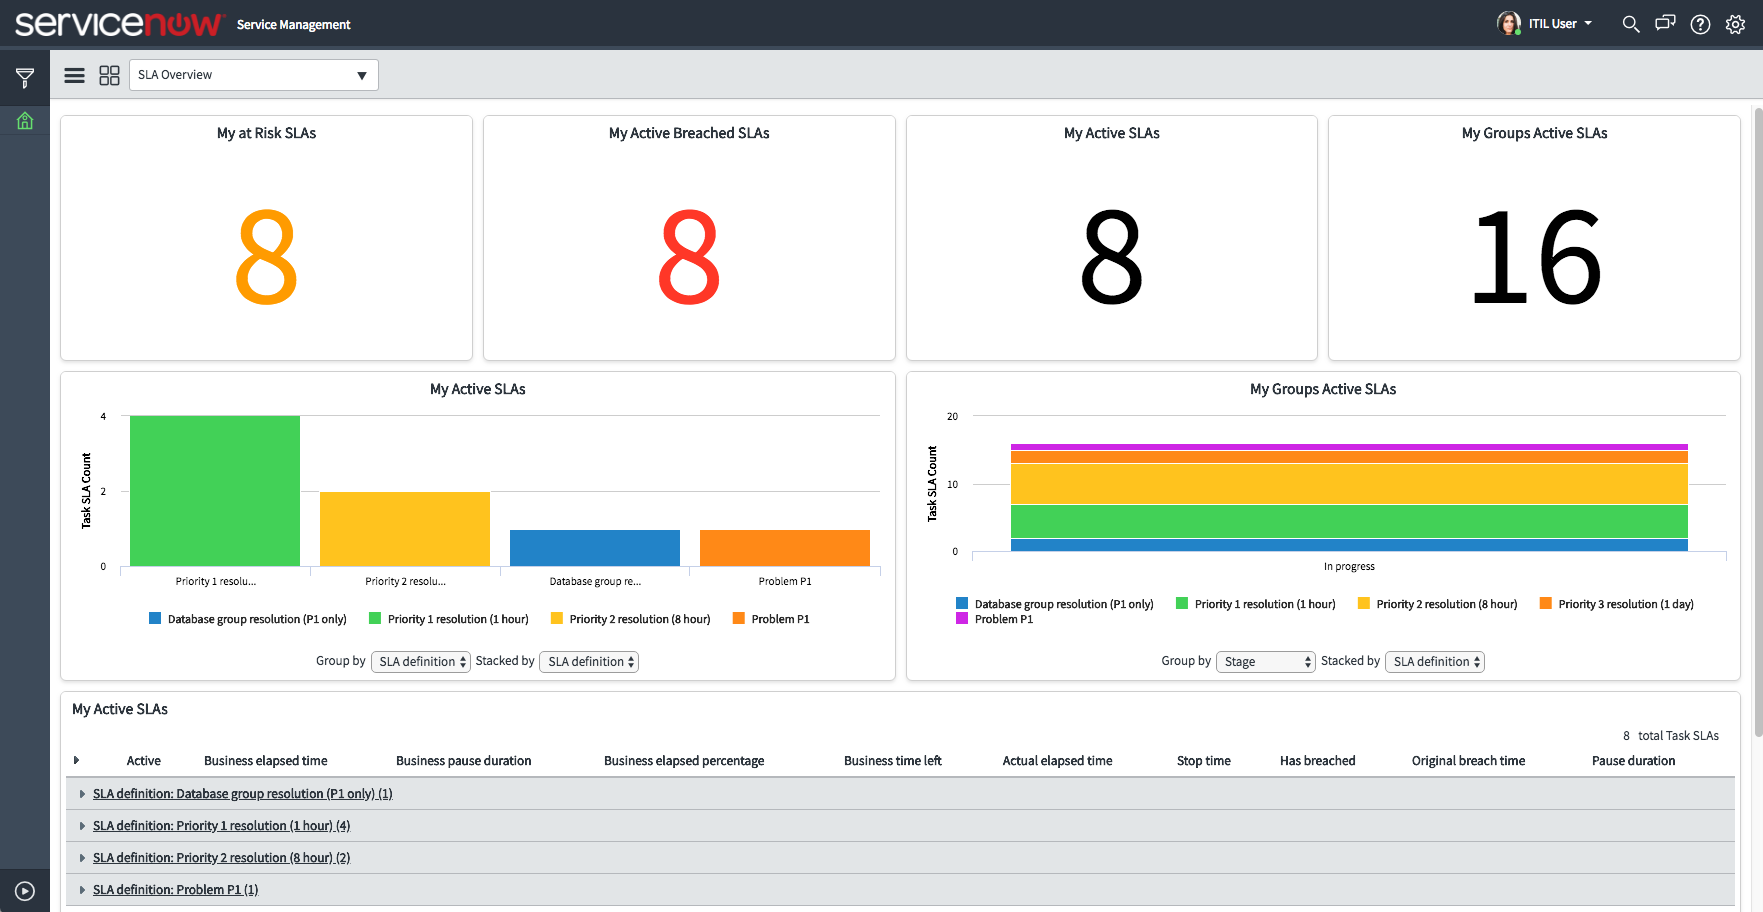Toggle Priority 3 resolution (1 day) legend entry
The image size is (1763, 912).
(1617, 604)
